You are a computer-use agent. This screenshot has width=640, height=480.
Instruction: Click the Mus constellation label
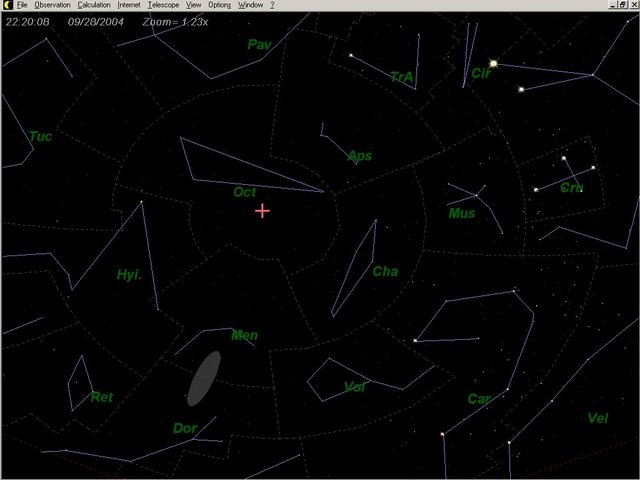(461, 213)
